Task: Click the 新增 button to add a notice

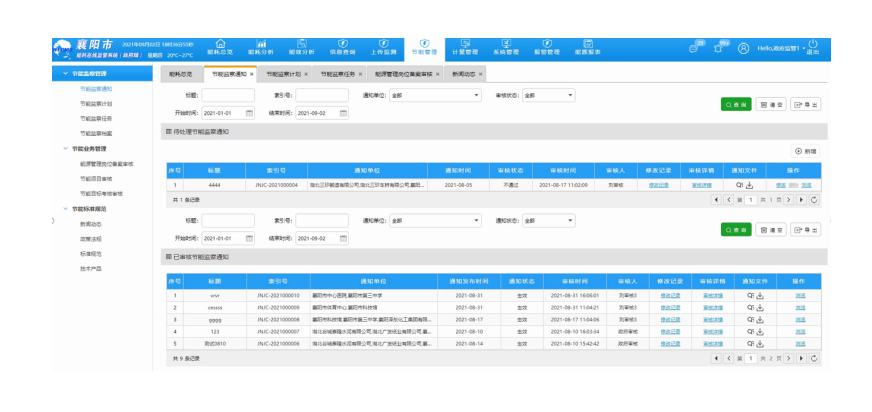Action: 806,151
